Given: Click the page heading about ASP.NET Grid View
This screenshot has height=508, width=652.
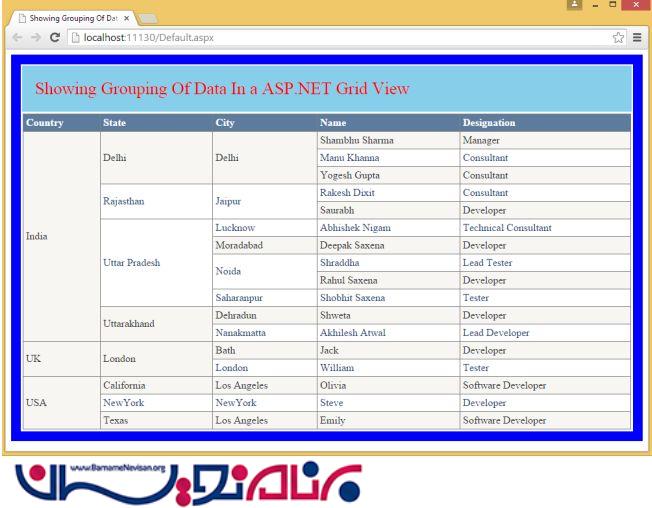Looking at the screenshot, I should coord(222,88).
